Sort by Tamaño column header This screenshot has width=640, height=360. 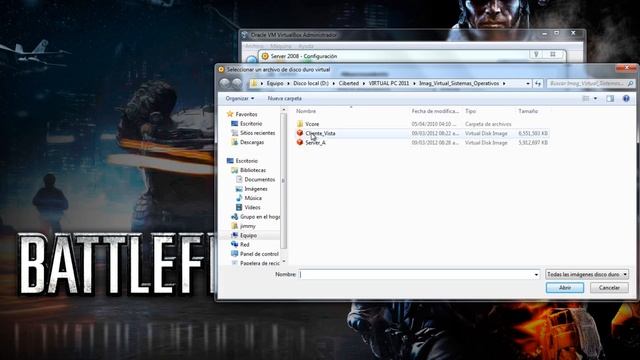(528, 111)
